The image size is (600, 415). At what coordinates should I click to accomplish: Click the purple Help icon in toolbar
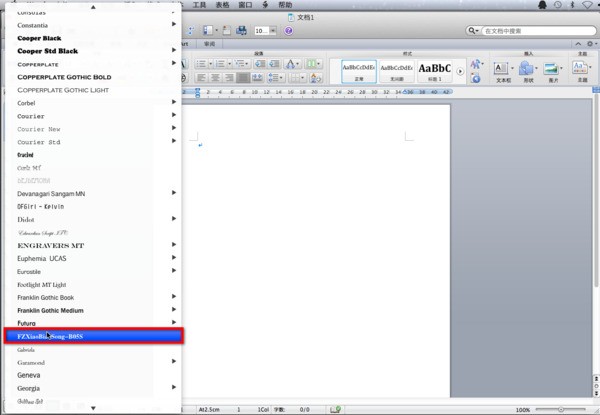289,31
